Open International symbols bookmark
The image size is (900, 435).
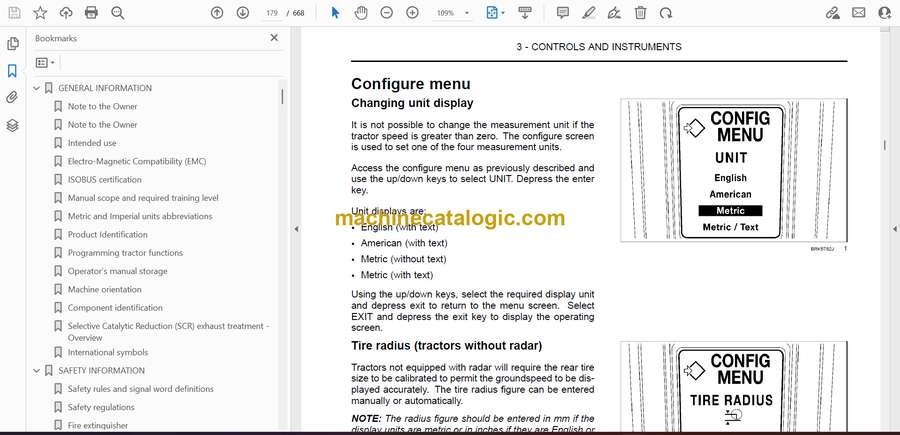coord(108,352)
